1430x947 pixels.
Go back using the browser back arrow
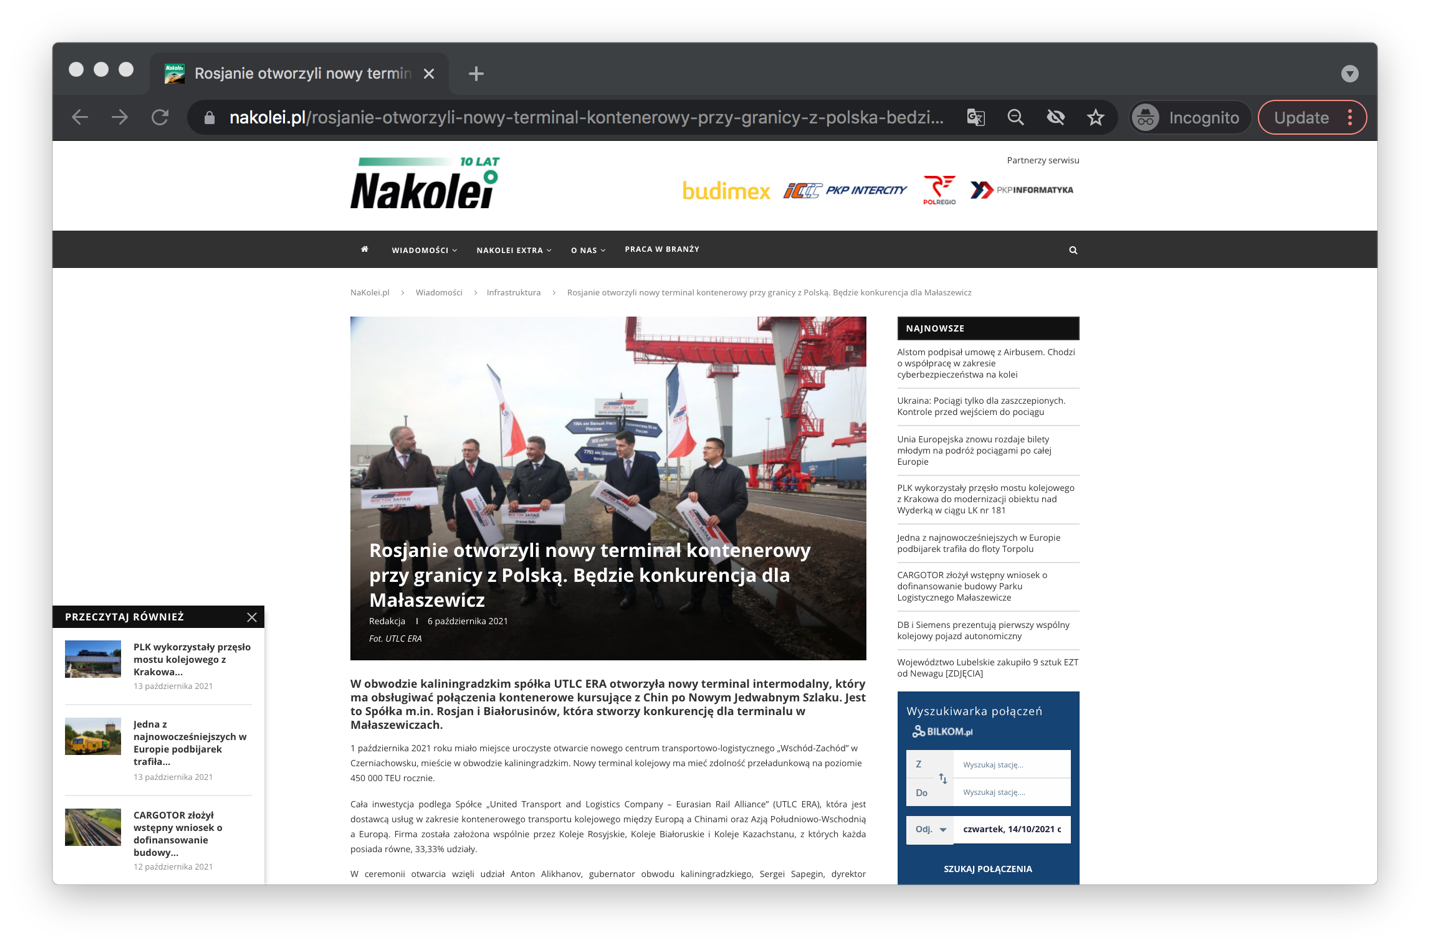click(80, 117)
